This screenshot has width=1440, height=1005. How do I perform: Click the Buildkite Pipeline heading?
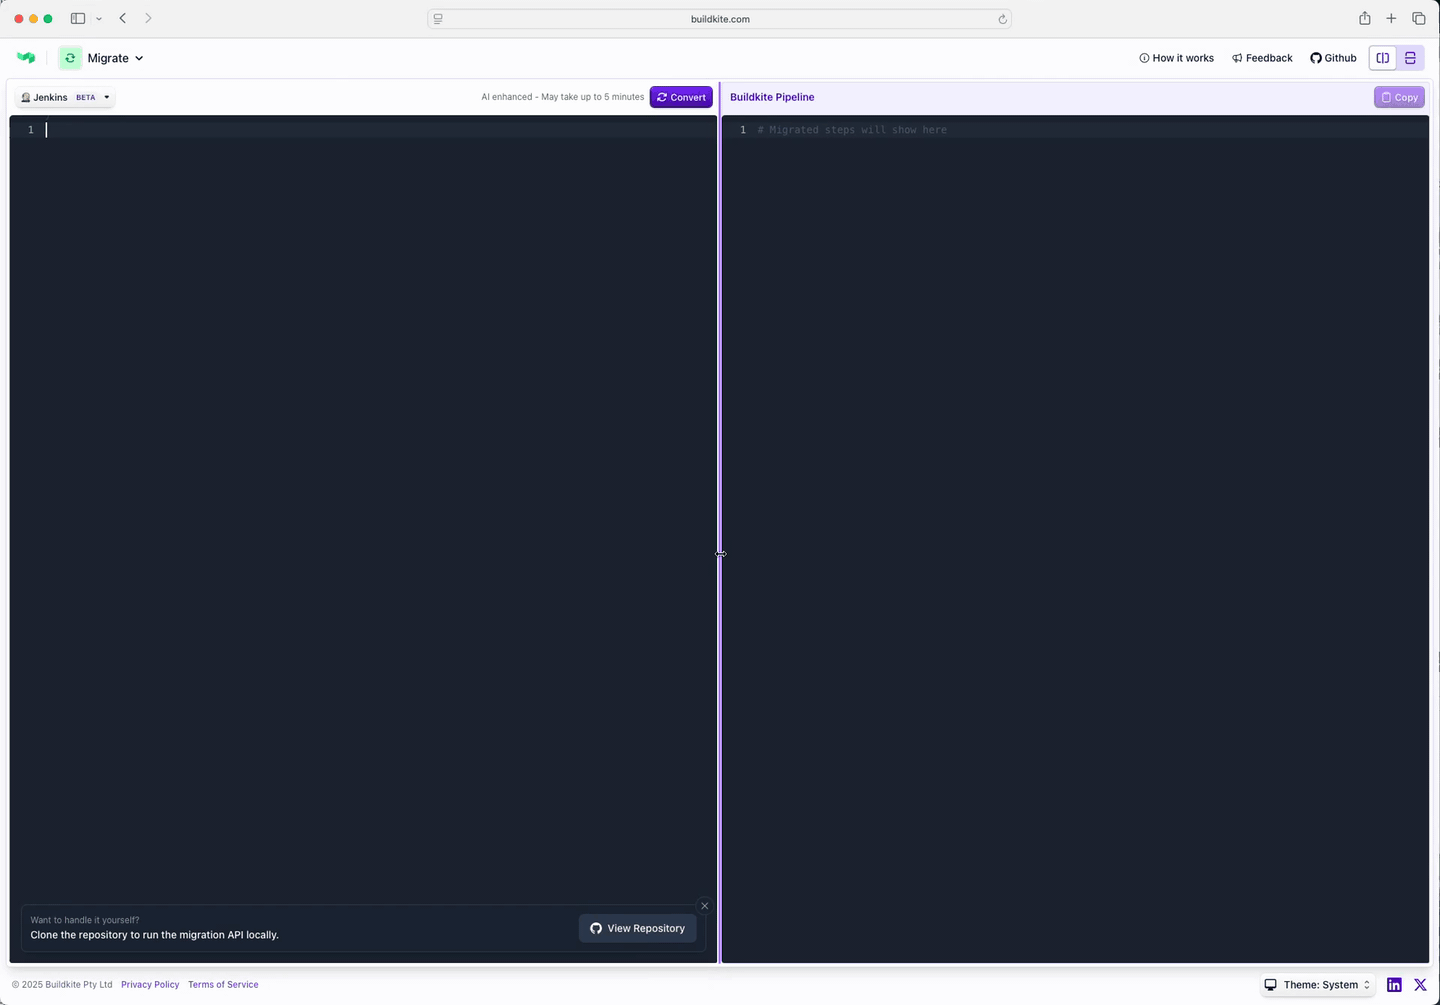tap(772, 97)
